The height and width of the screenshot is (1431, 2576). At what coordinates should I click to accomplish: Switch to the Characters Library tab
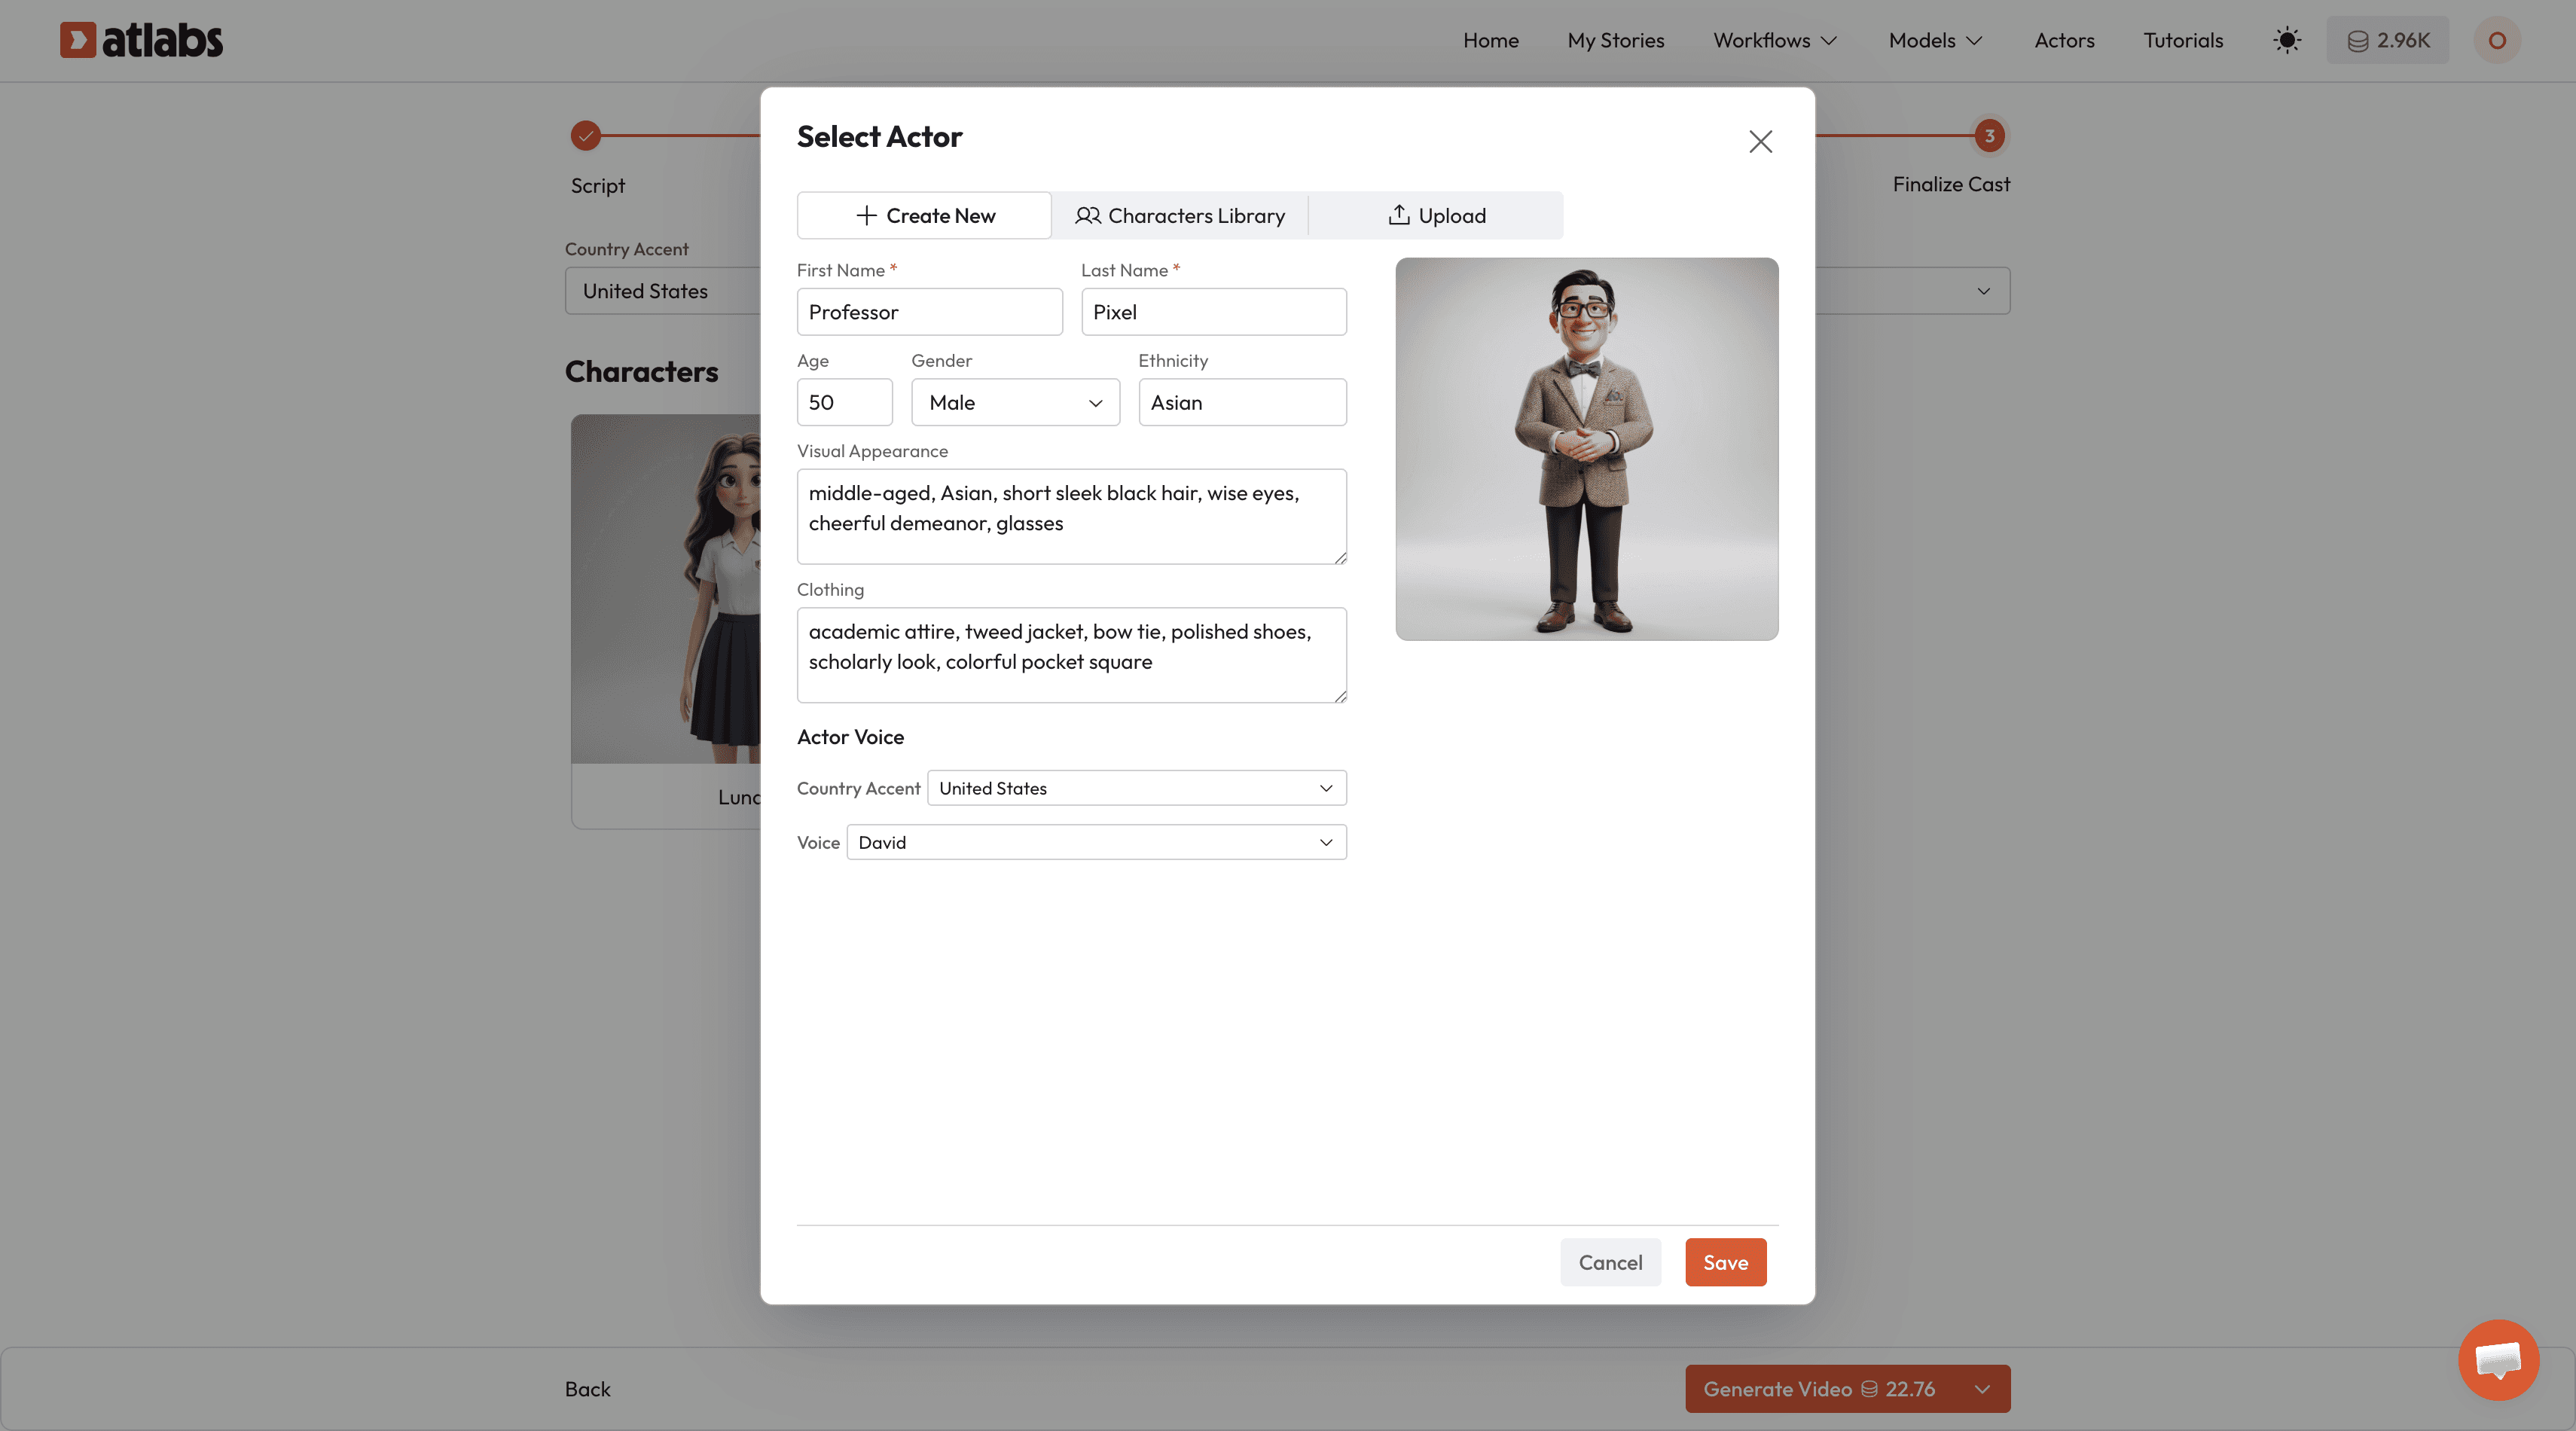tap(1180, 215)
